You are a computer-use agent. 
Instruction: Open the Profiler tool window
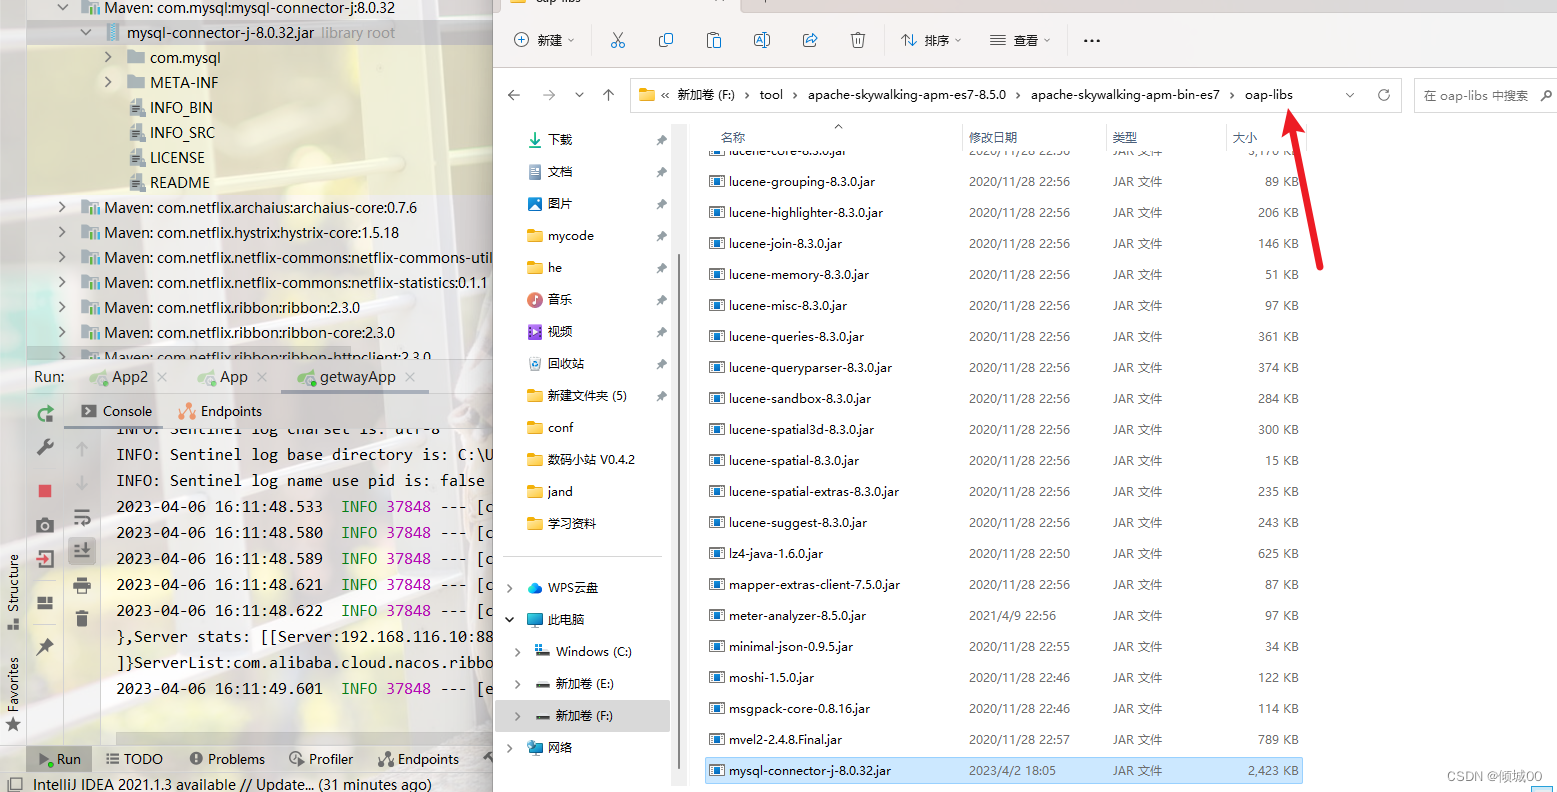321,759
